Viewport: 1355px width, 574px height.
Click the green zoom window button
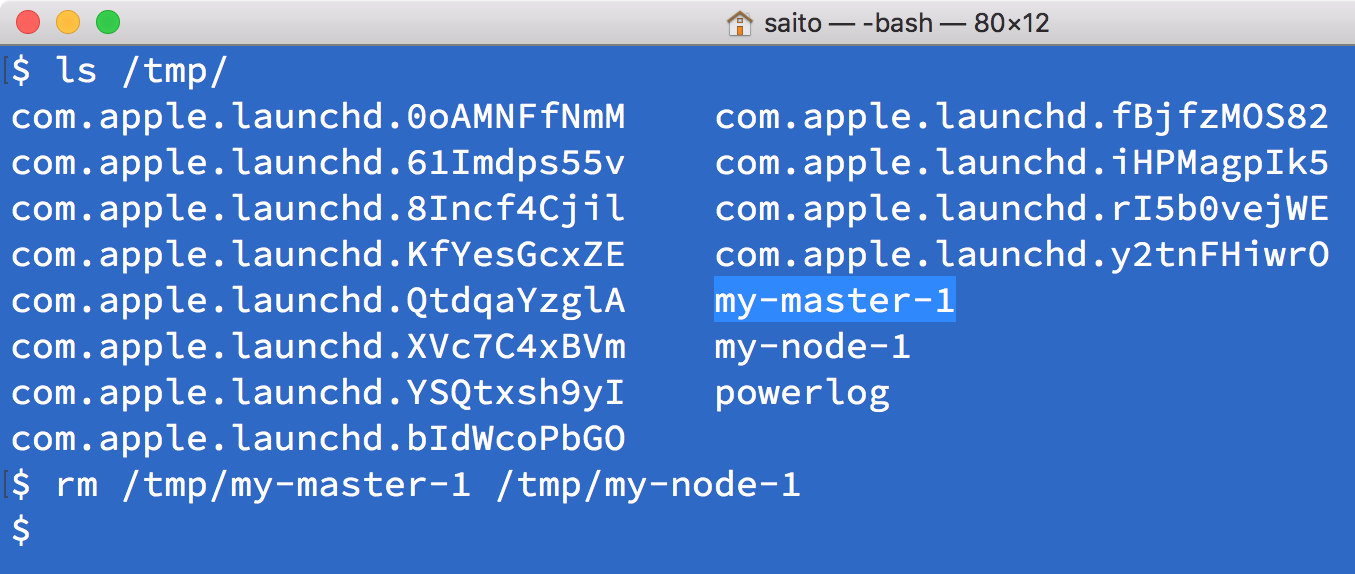pos(107,22)
